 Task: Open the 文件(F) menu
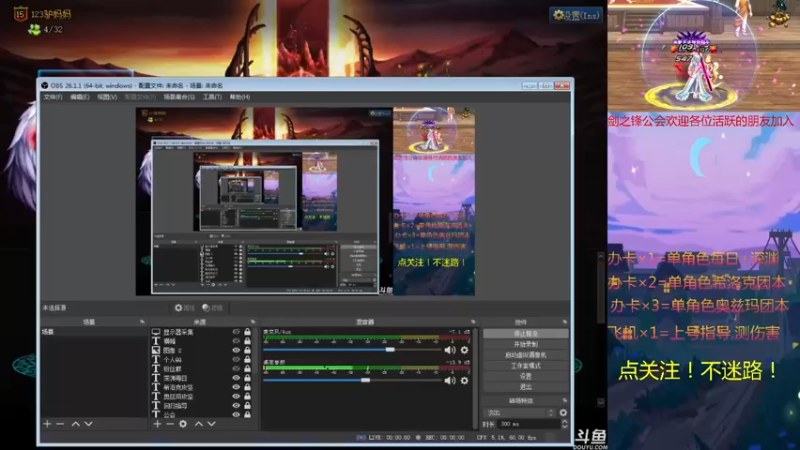pos(53,97)
